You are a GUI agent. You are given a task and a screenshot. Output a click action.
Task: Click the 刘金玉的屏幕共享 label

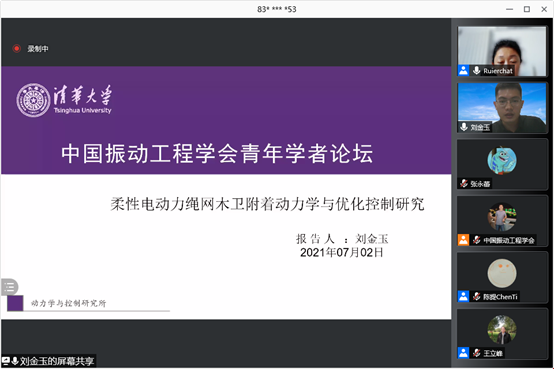tap(57, 361)
